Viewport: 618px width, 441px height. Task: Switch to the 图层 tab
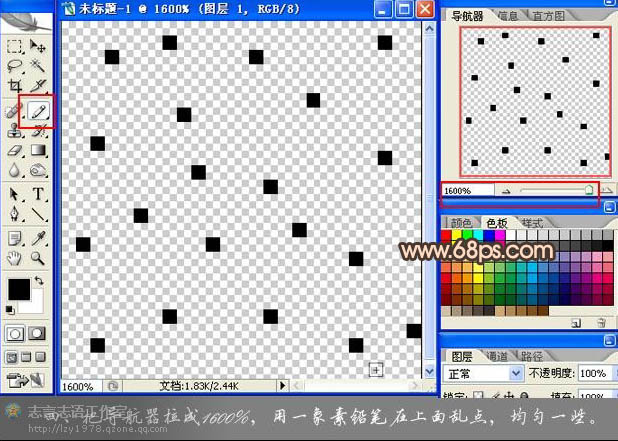[x=462, y=357]
